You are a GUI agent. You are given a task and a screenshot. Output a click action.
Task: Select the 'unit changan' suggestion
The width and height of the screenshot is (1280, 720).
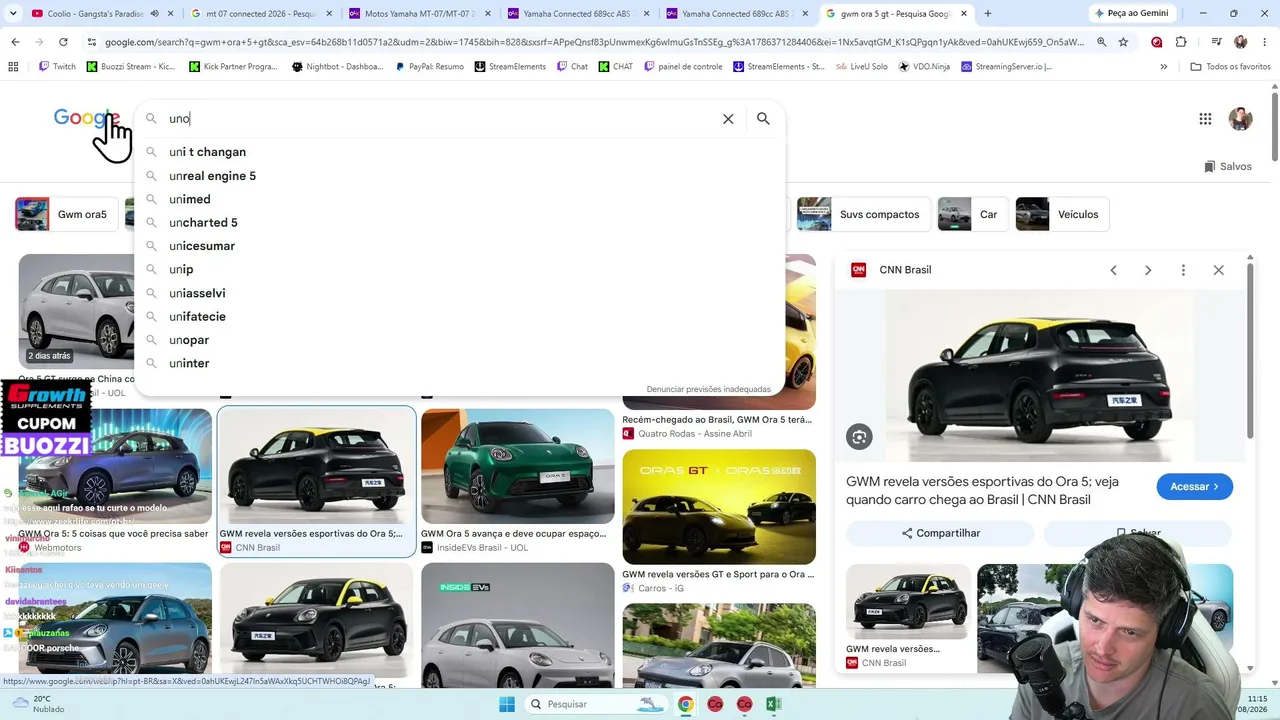(460, 152)
